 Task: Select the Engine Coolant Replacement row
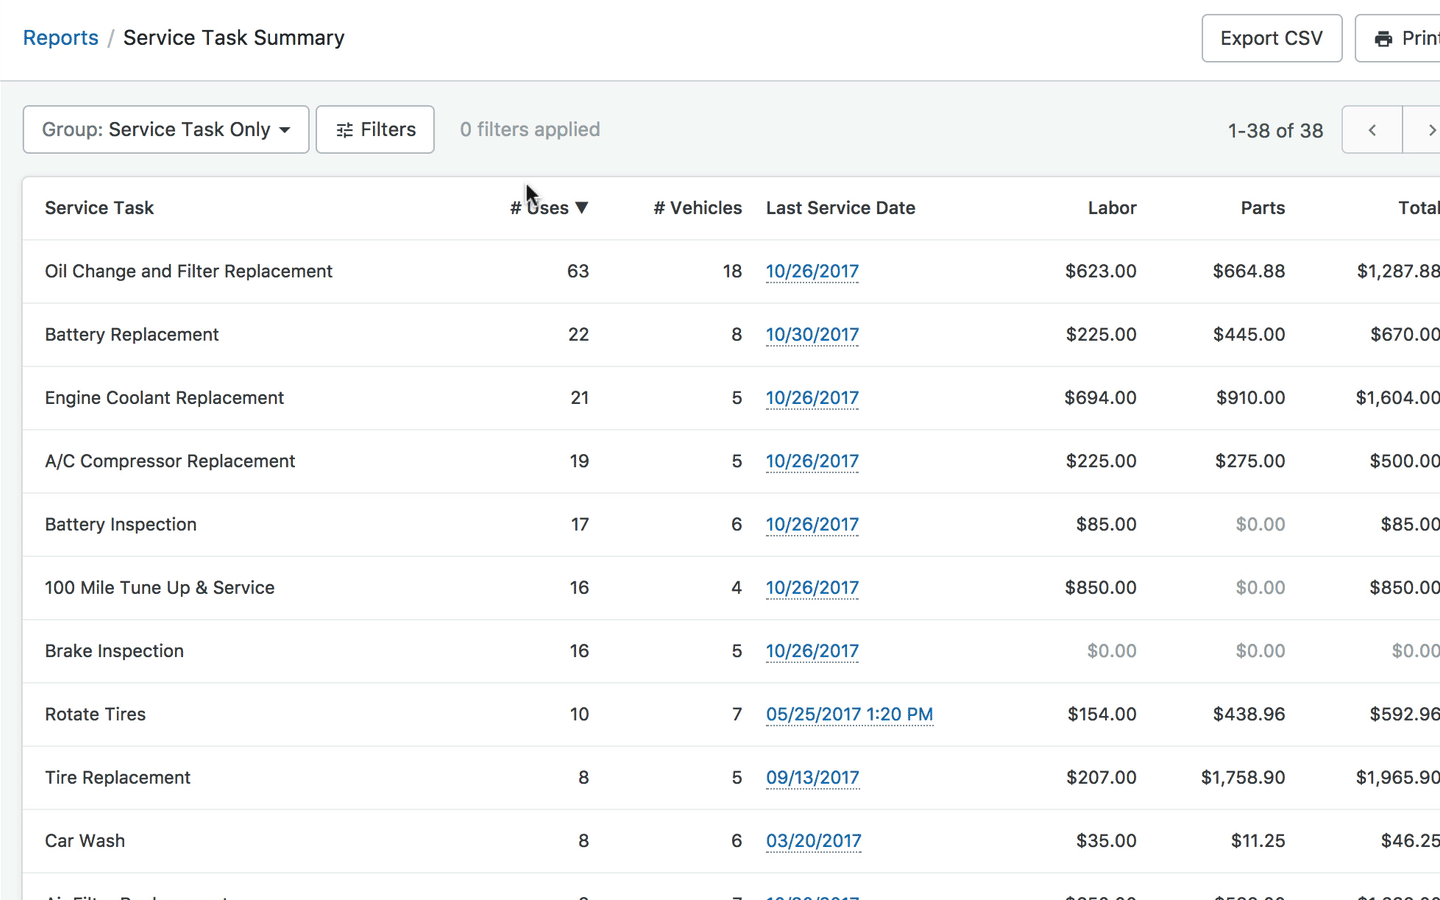click(731, 398)
